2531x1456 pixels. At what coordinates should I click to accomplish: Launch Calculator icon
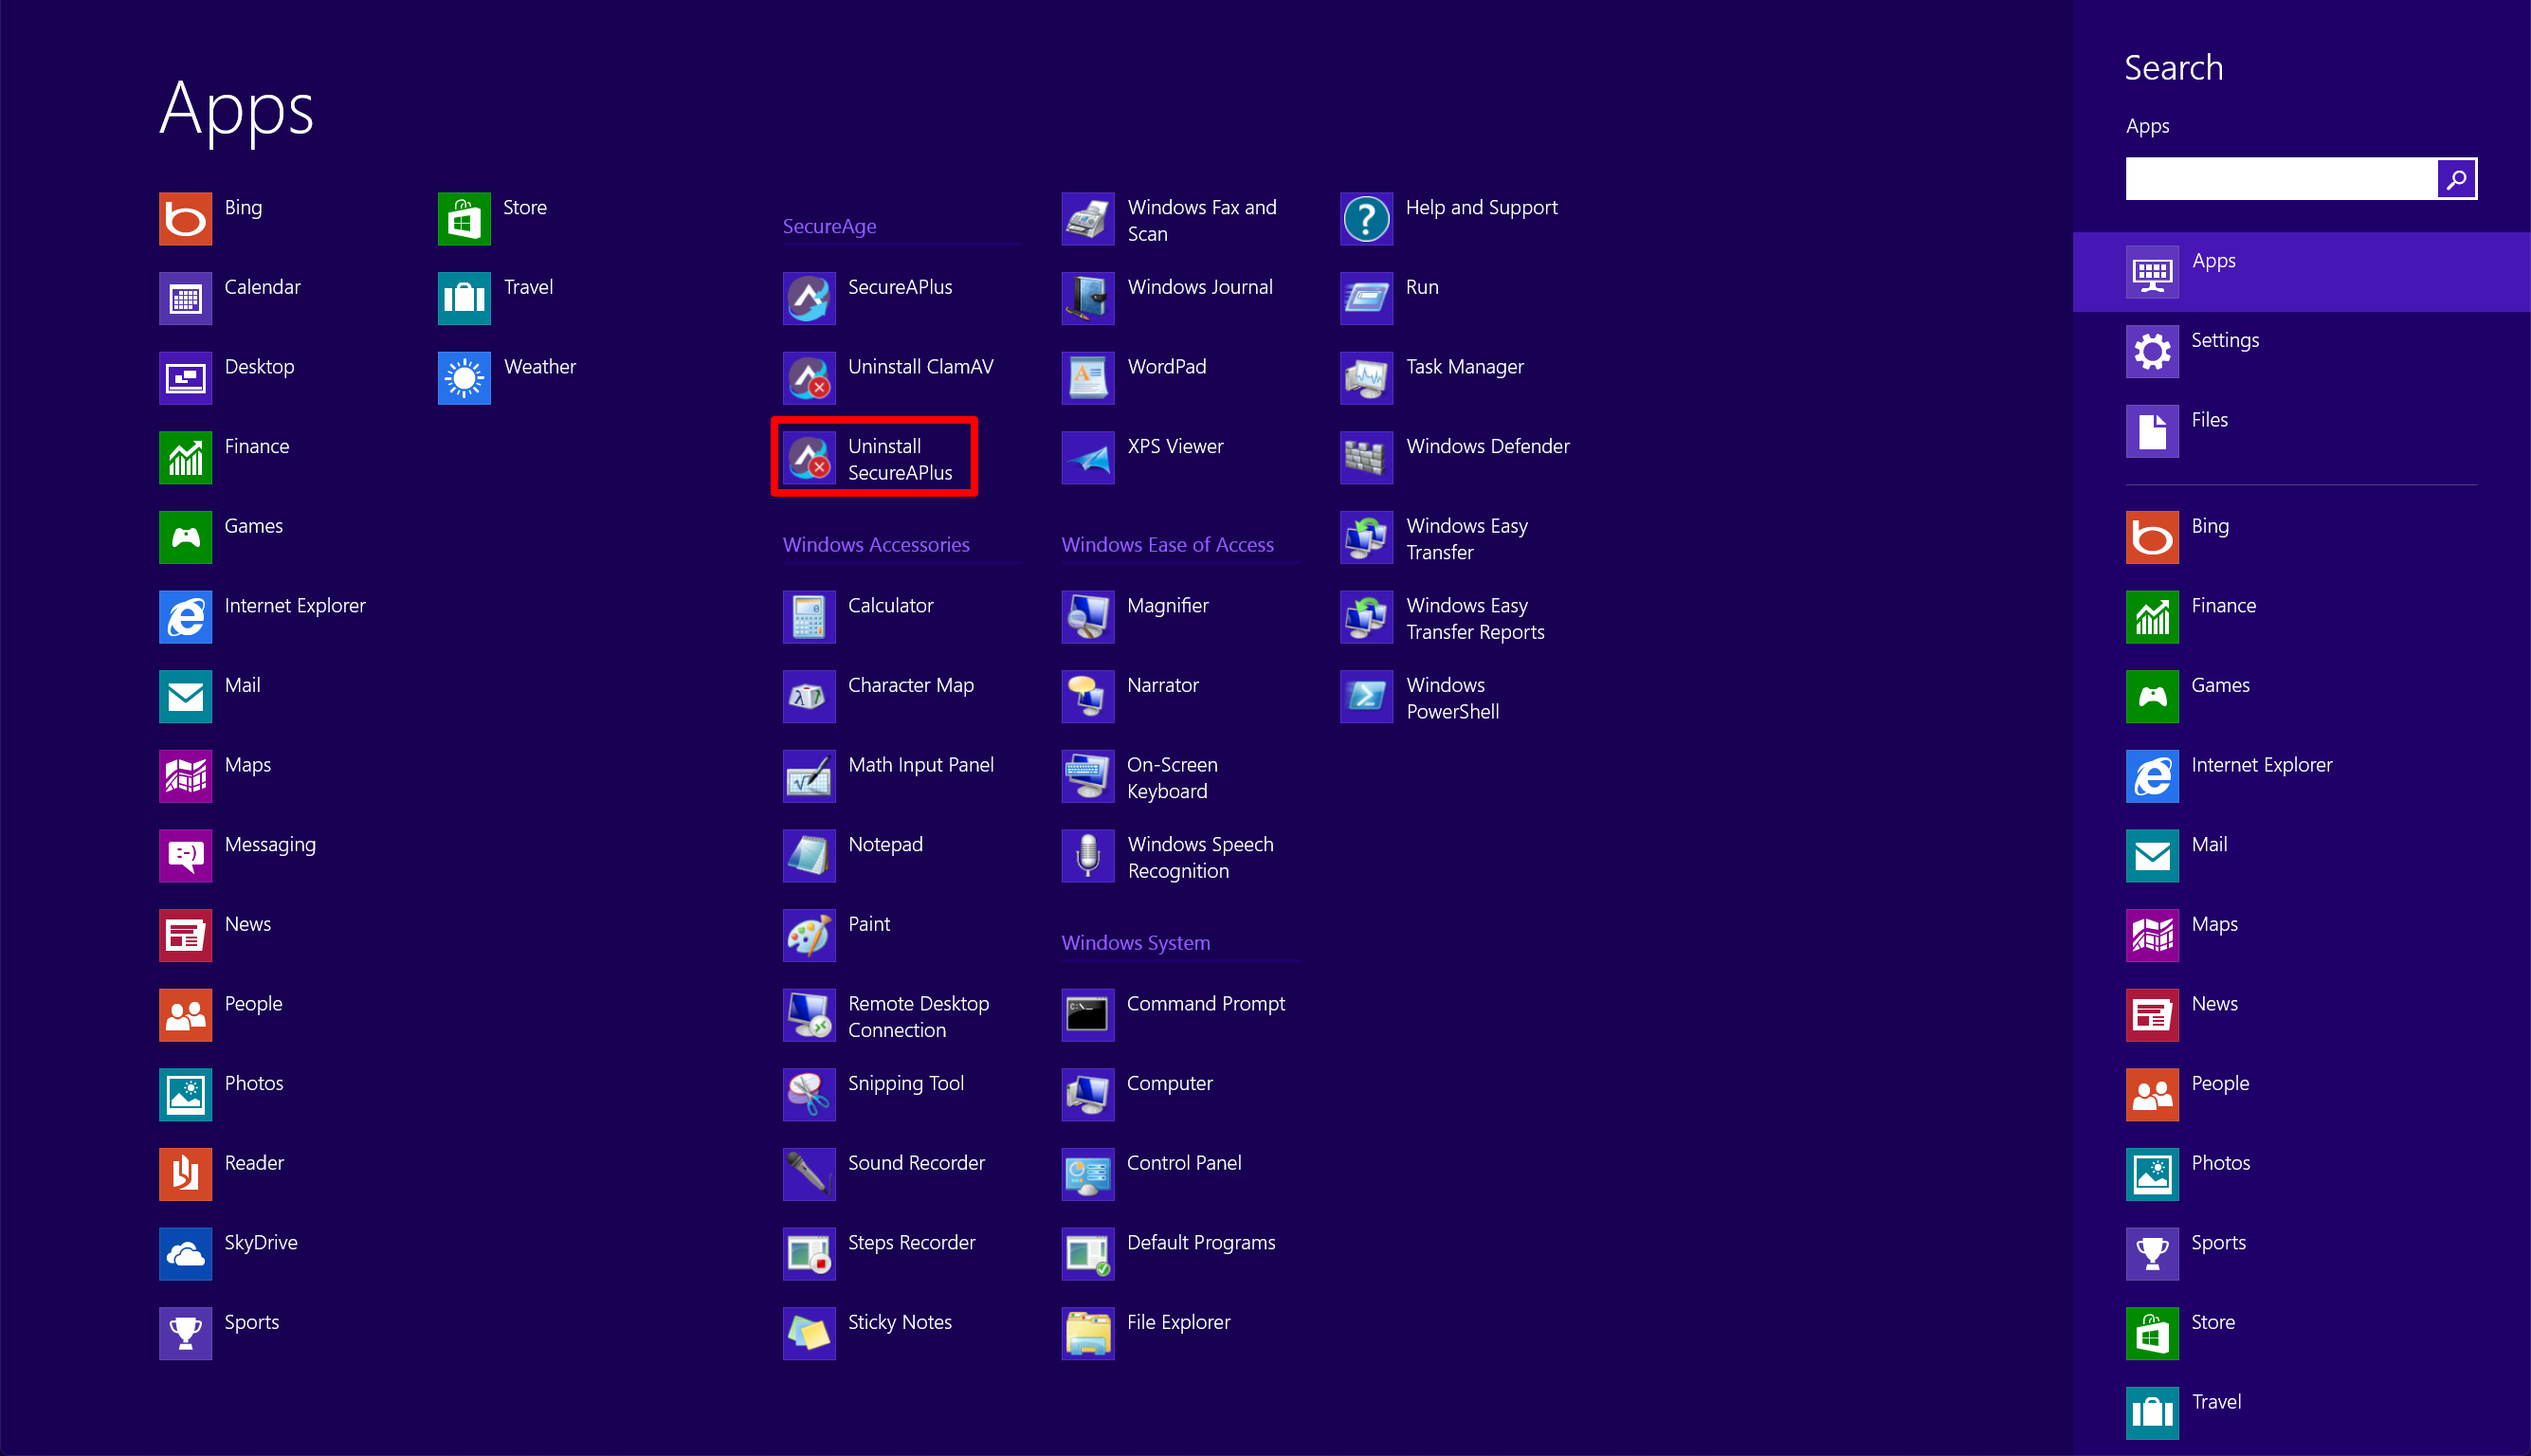[x=808, y=616]
